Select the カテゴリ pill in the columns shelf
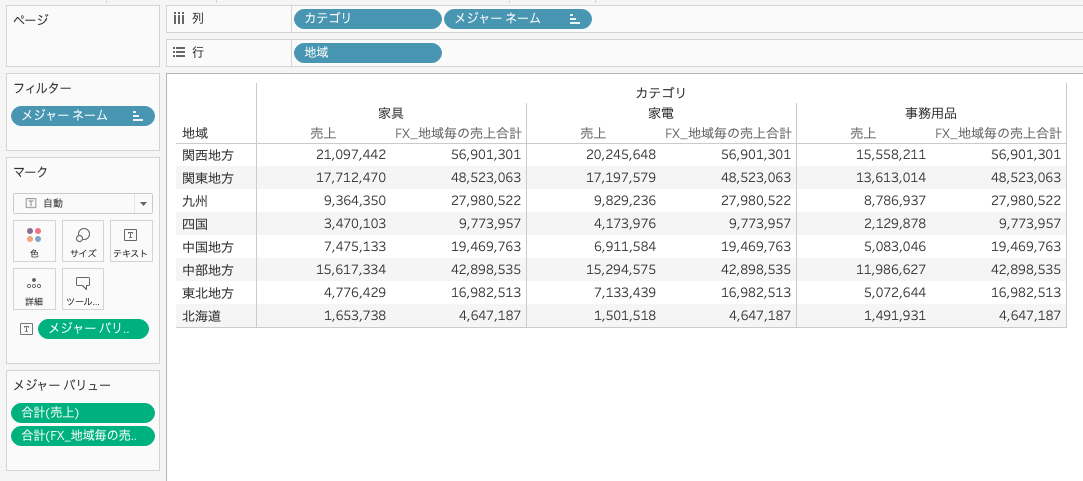 367,19
